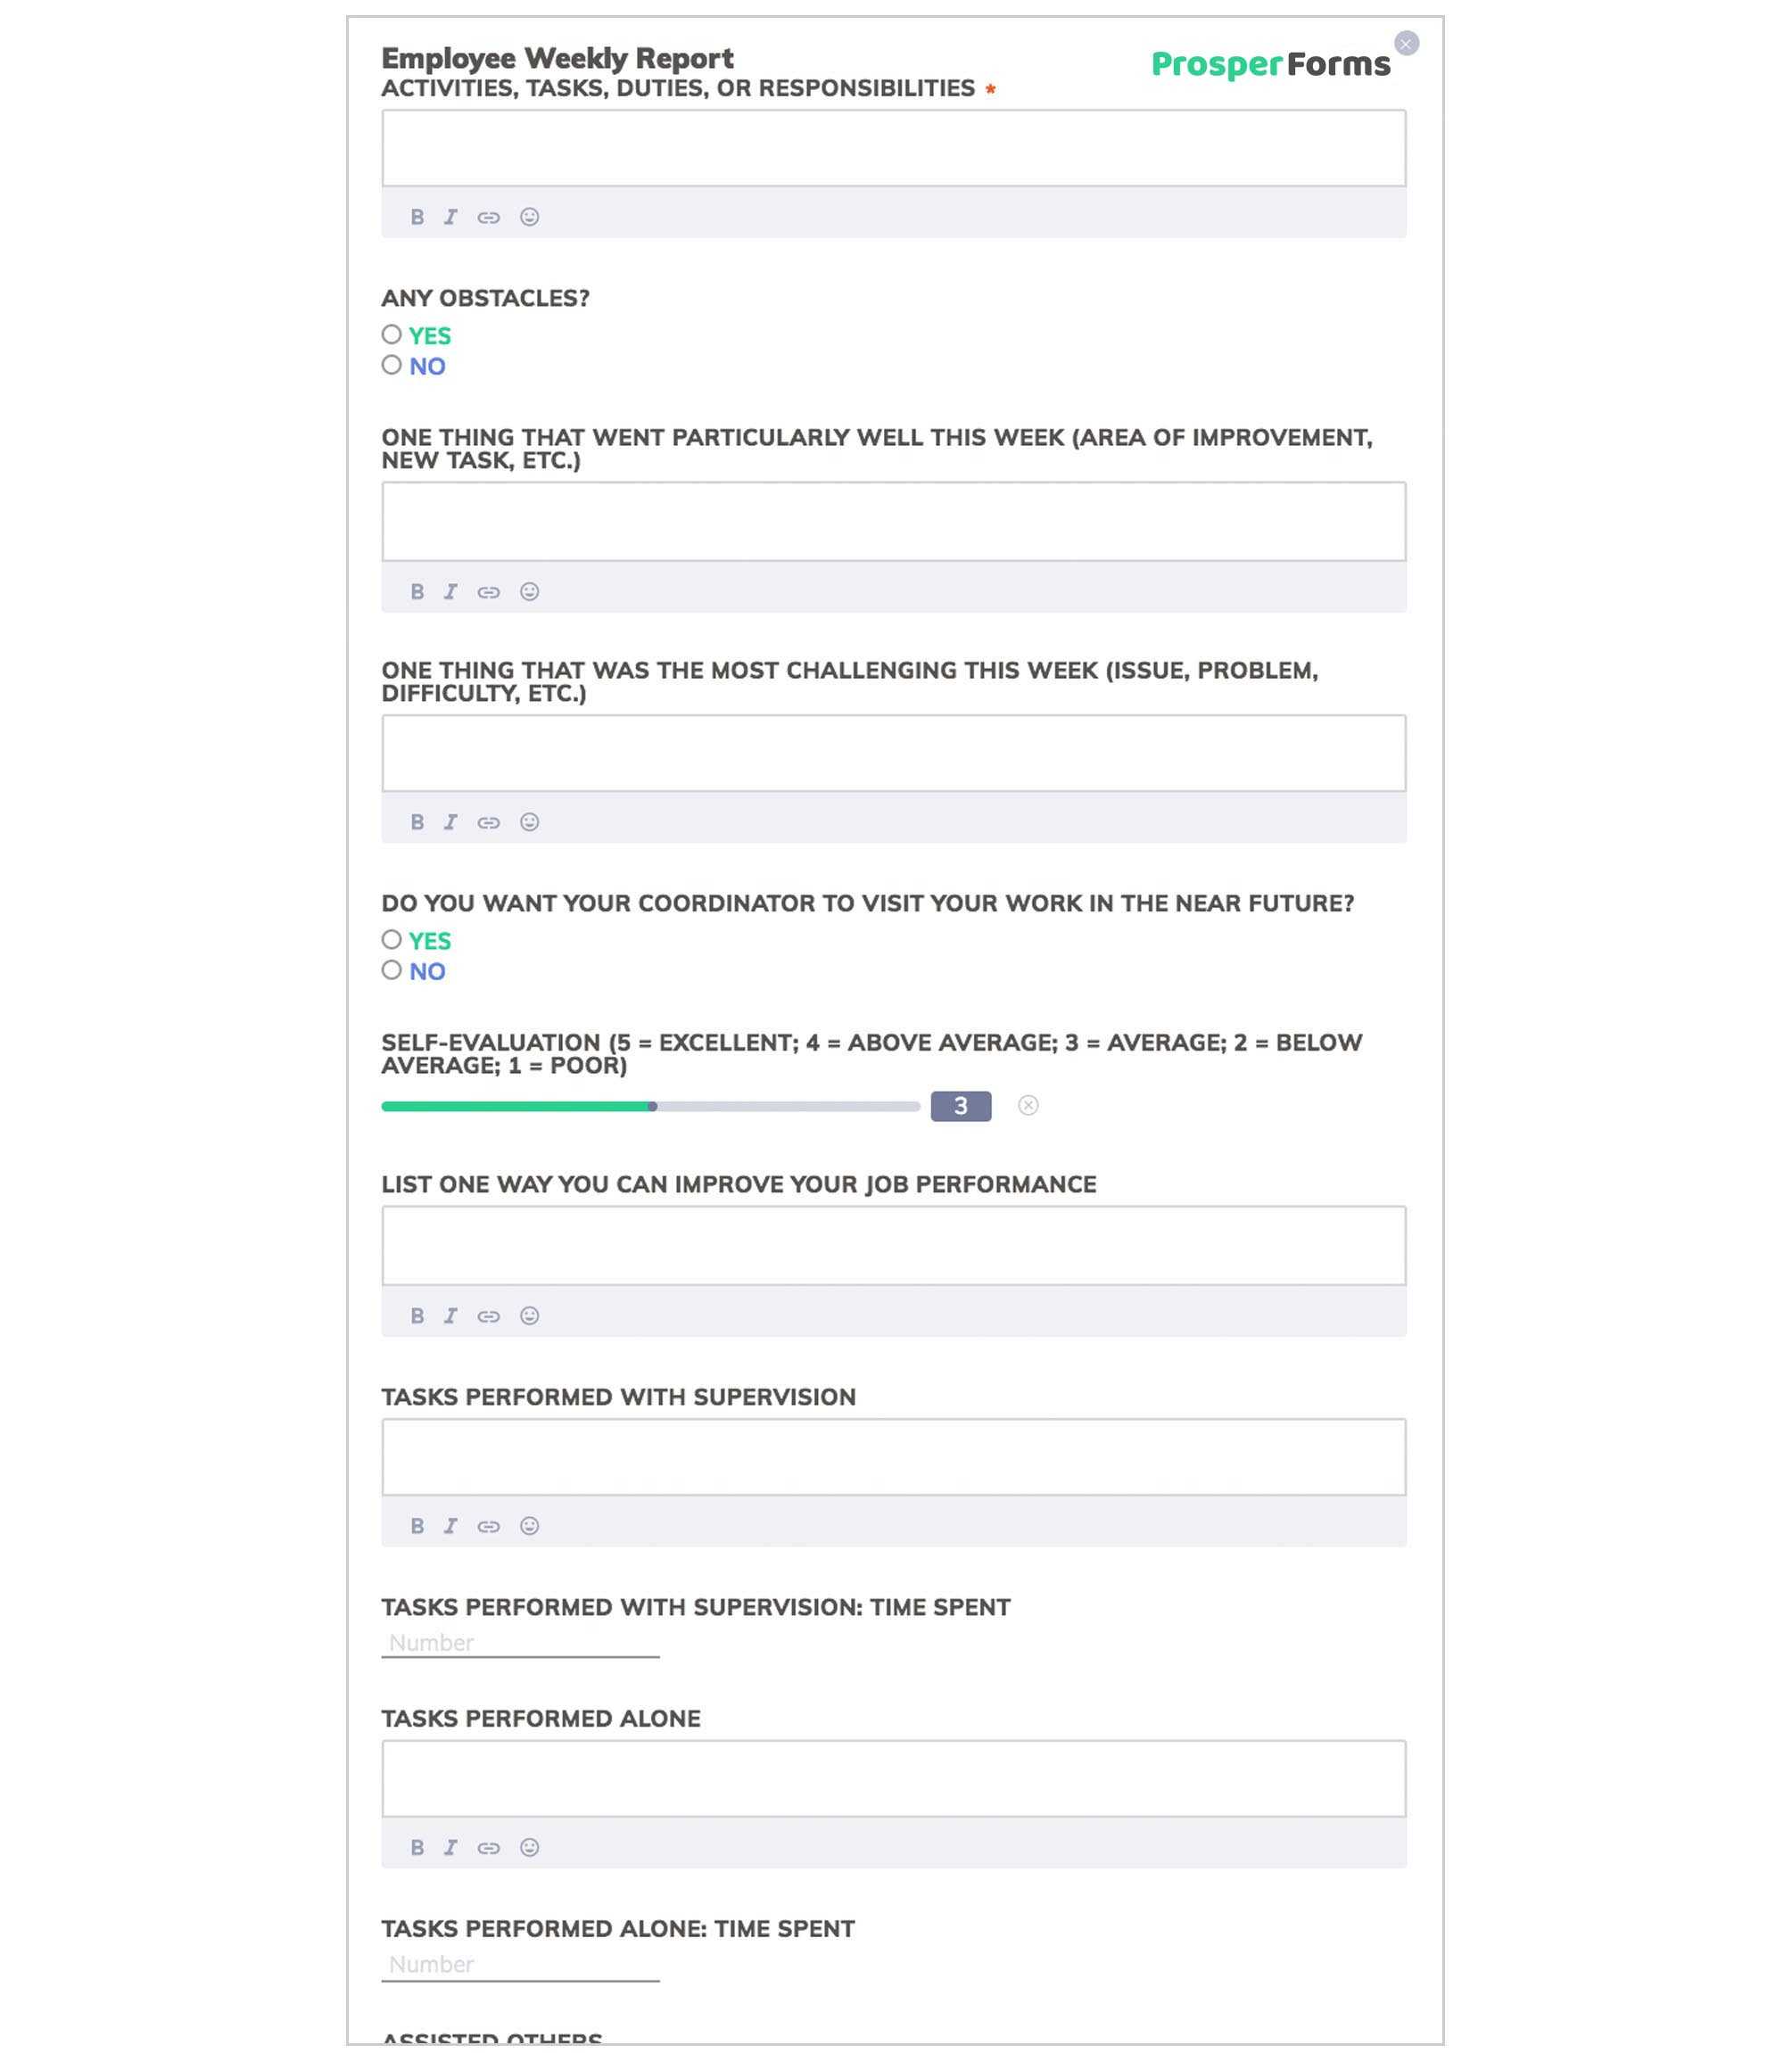Click most challenging this week text field
This screenshot has height=2053, width=1792.
point(893,751)
